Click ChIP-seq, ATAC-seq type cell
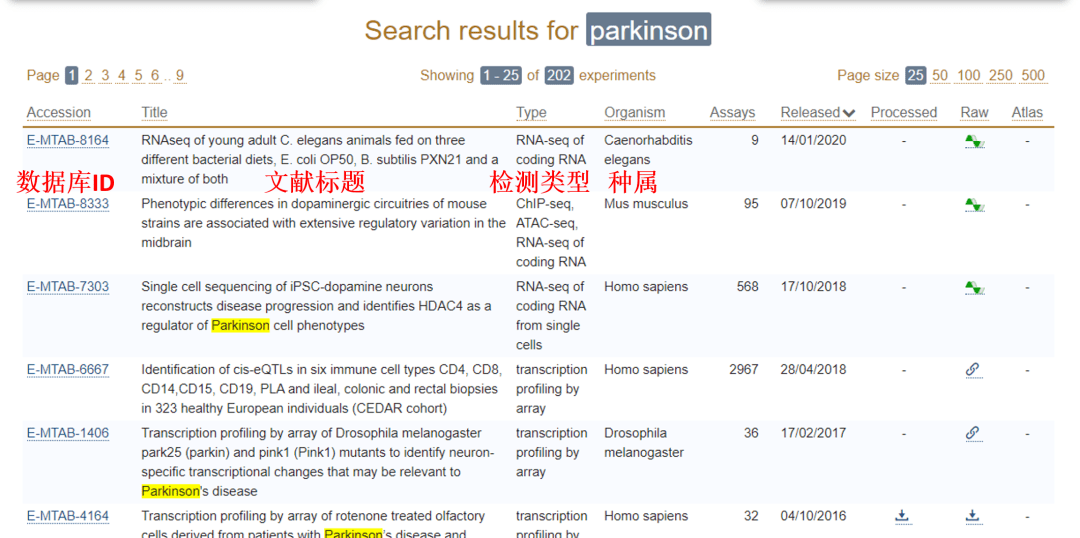Screen dimensions: 1080x538 (x=551, y=233)
